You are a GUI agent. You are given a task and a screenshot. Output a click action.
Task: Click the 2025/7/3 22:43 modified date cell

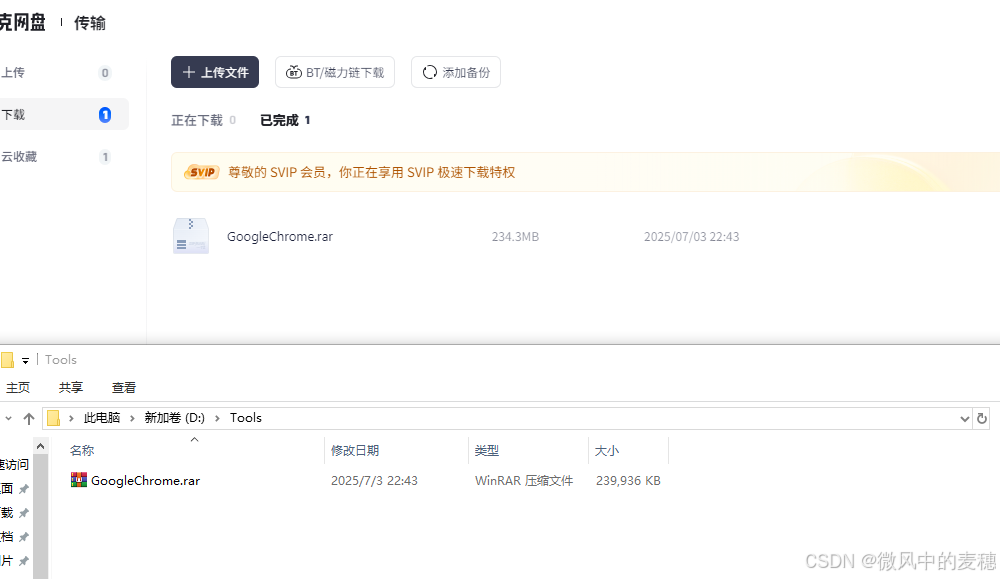(x=374, y=481)
